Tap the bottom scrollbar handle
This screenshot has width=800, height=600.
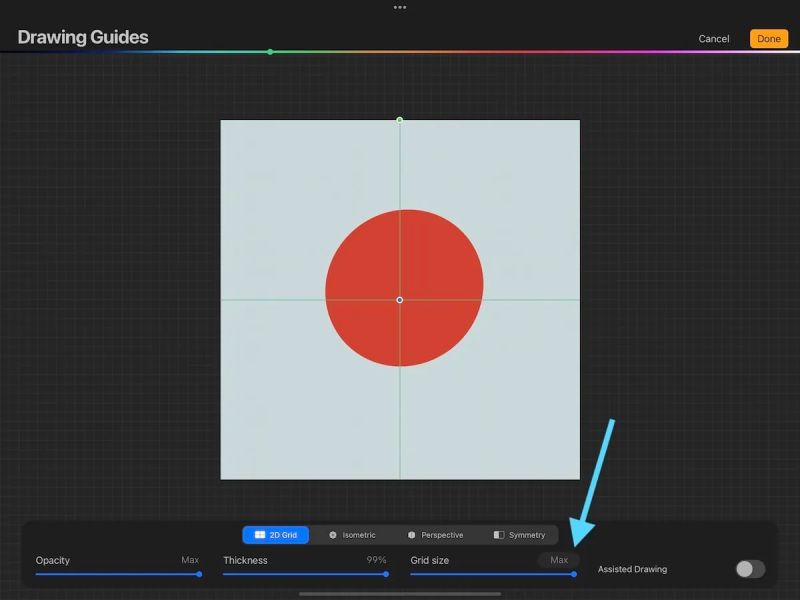click(400, 593)
